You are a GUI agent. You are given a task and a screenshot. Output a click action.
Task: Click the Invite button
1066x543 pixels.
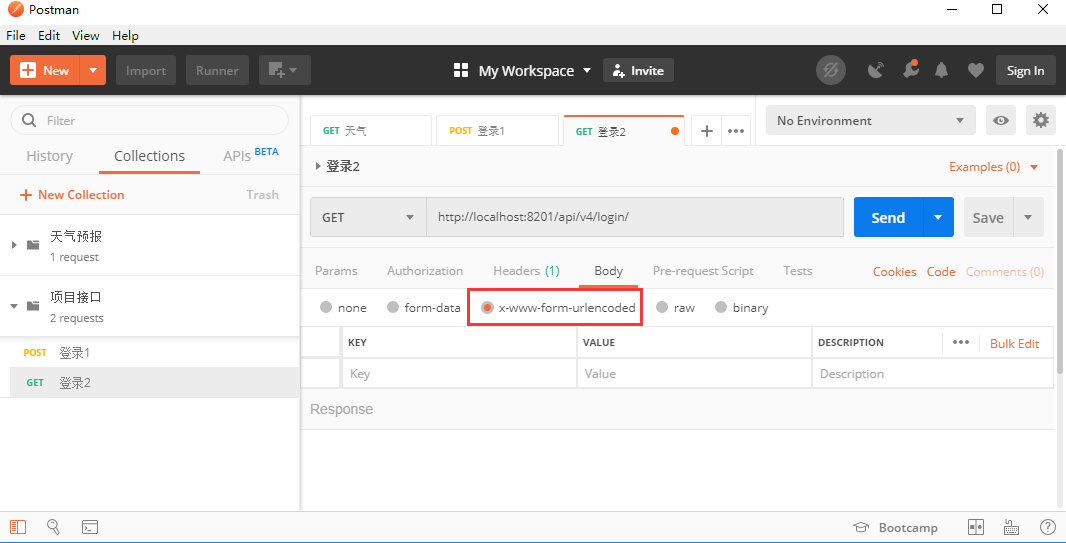point(638,71)
